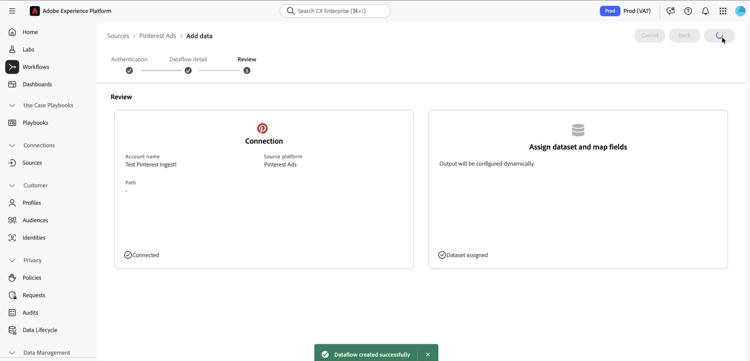Click the Home house icon
The image size is (750, 361).
coord(12,32)
